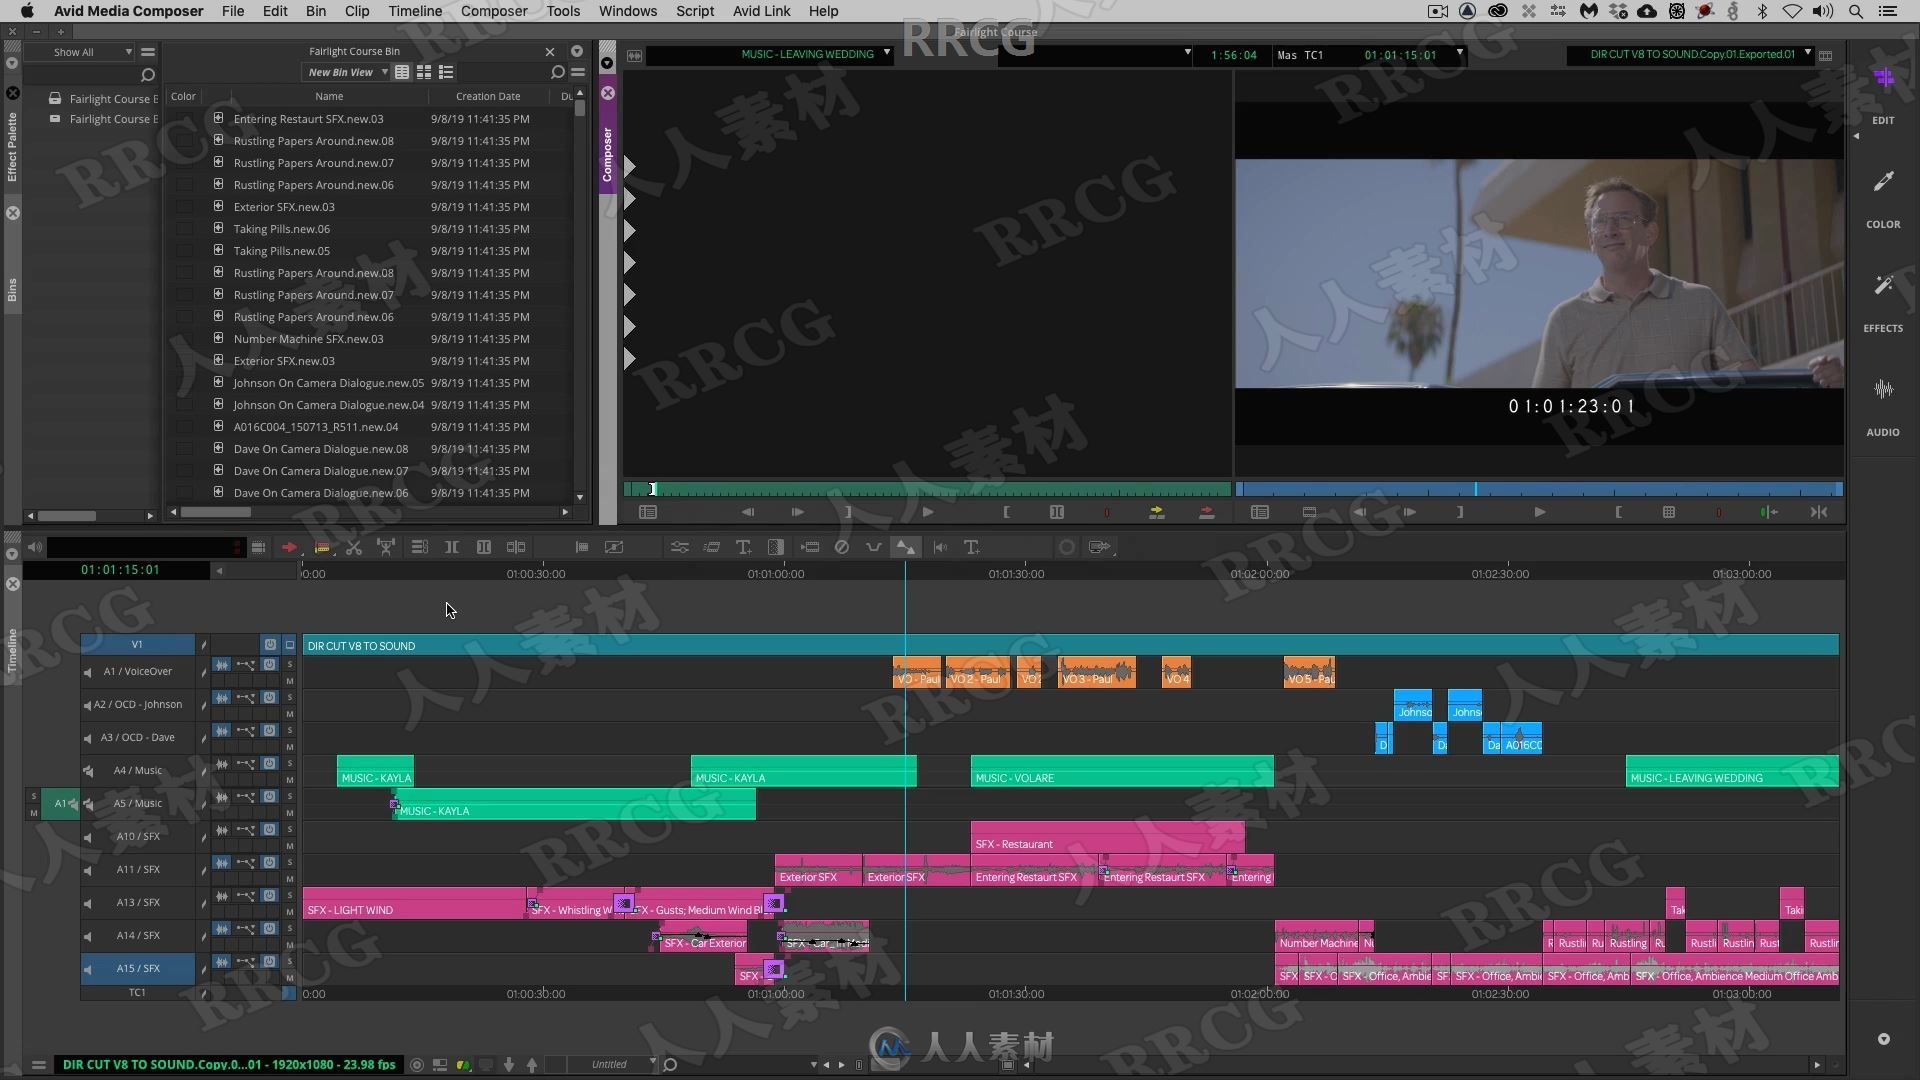
Task: Switch bin to text list view icon
Action: pos(402,72)
